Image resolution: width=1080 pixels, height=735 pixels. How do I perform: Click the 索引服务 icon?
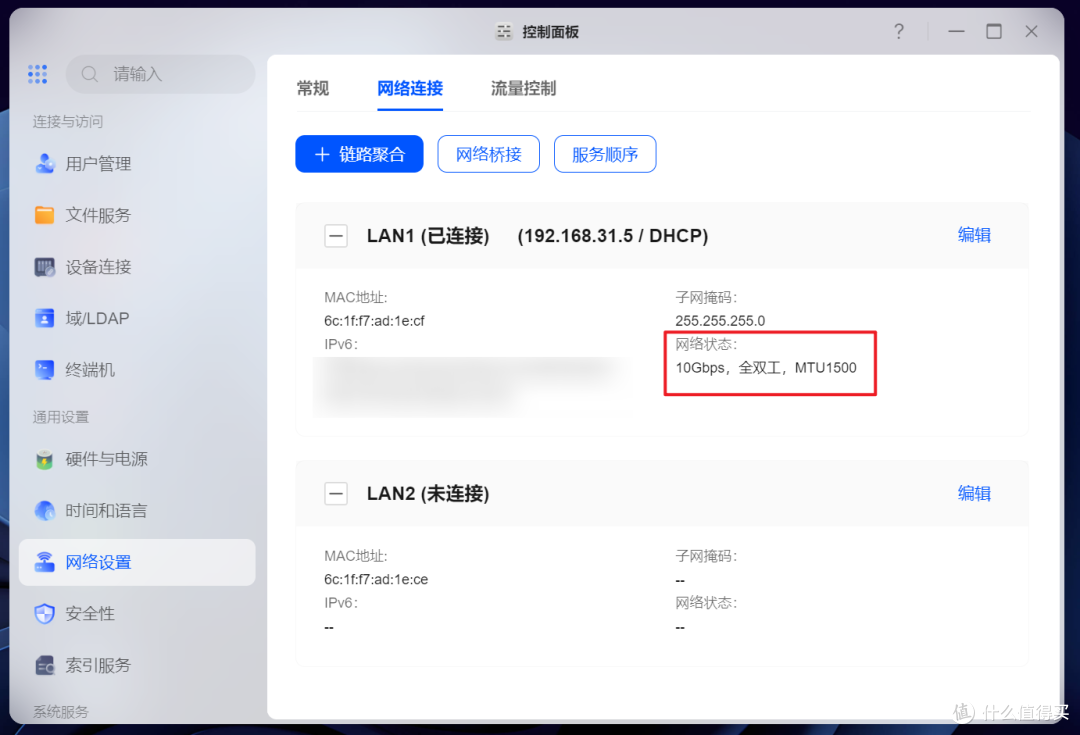[x=45, y=665]
